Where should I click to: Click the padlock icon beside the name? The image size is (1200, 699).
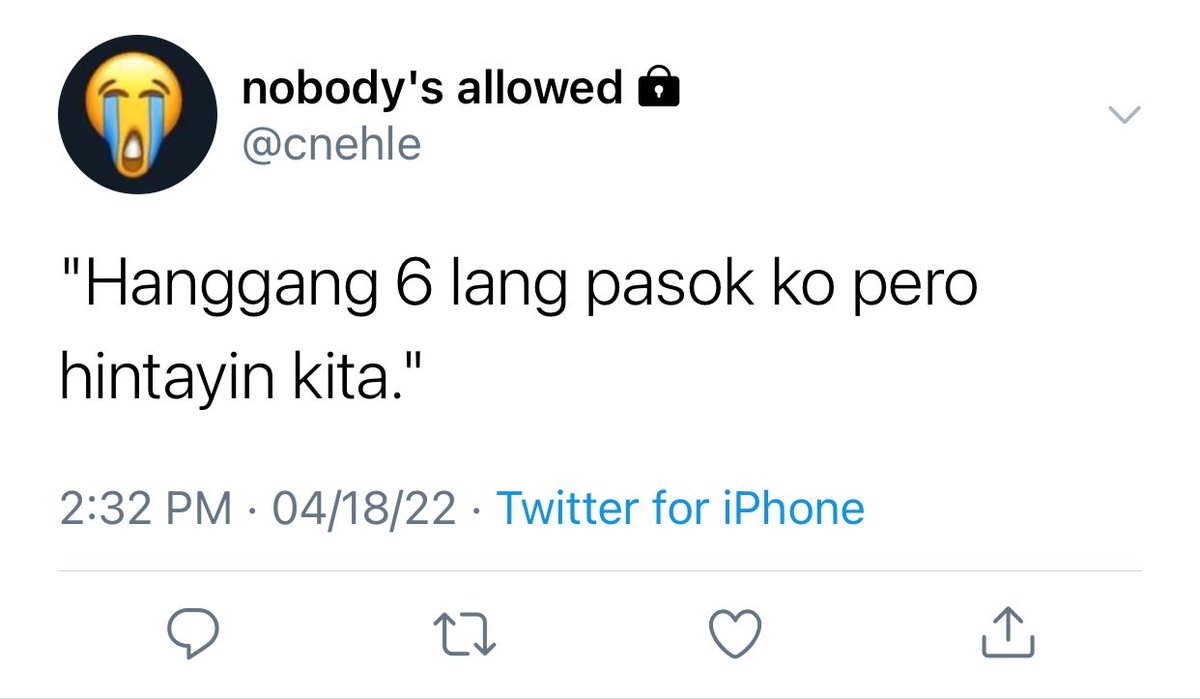tap(658, 89)
